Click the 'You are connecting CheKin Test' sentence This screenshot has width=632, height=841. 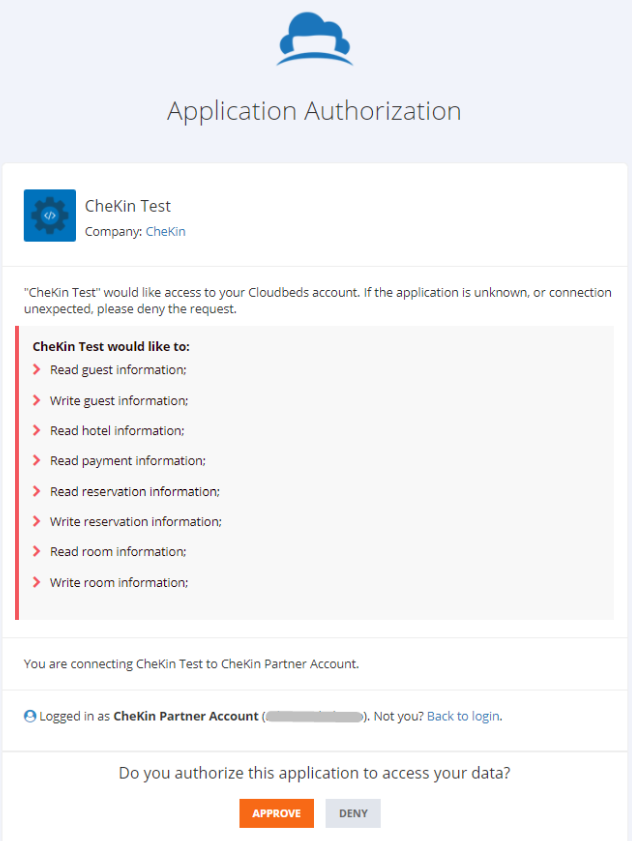pos(192,664)
